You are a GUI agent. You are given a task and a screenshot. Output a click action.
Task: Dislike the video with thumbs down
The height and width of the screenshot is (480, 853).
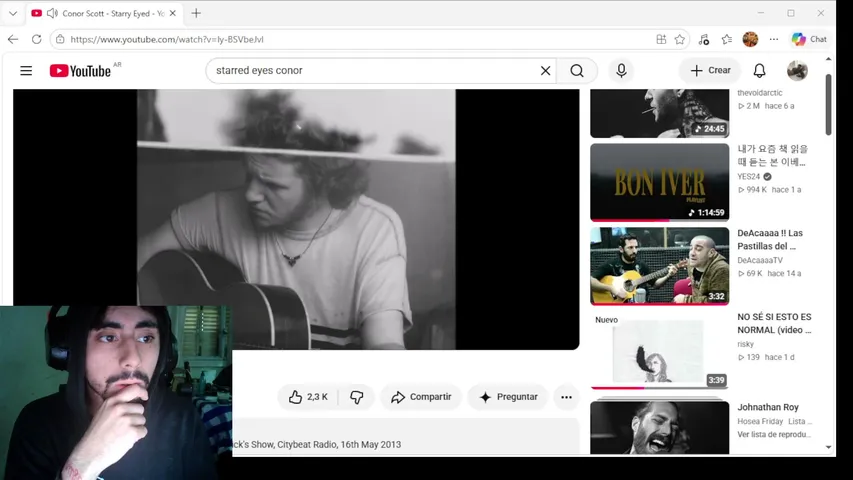click(x=356, y=397)
